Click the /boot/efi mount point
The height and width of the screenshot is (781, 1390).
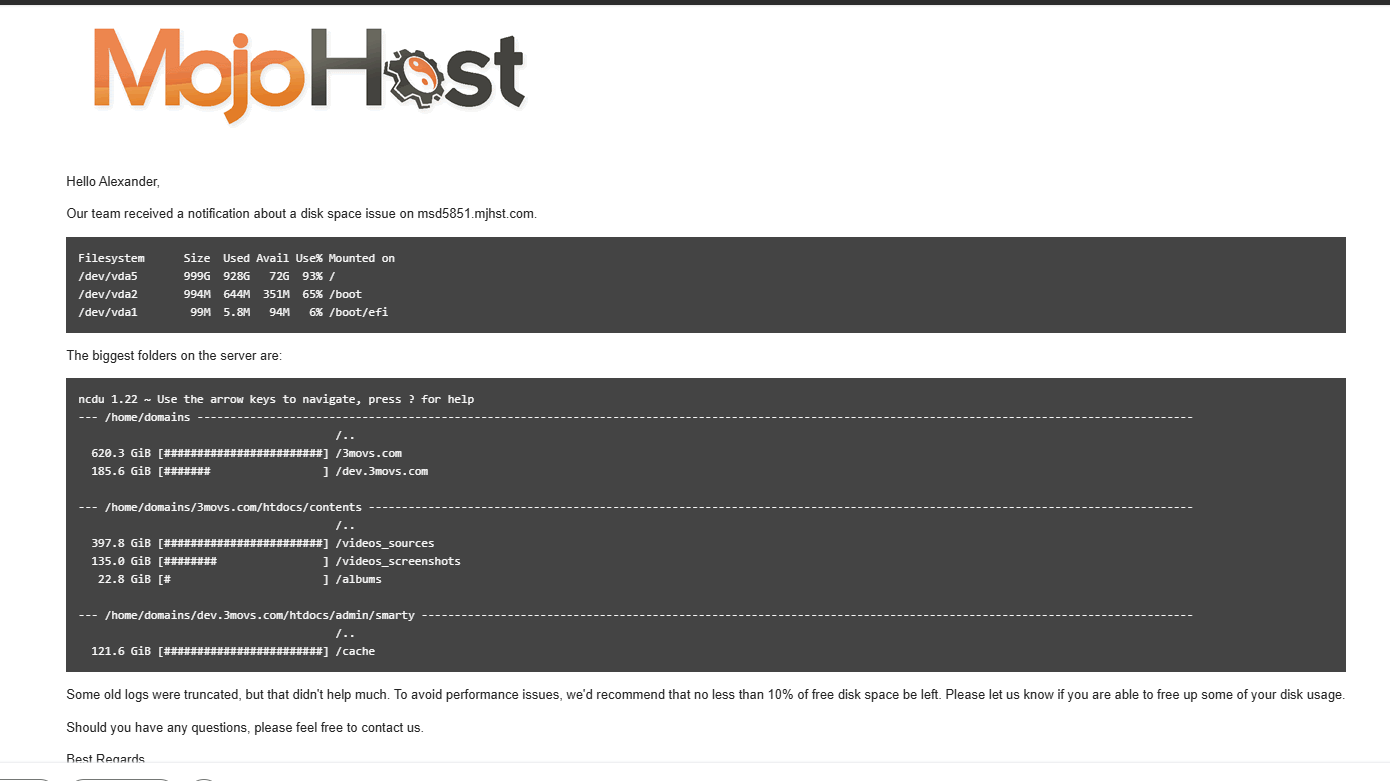[359, 312]
